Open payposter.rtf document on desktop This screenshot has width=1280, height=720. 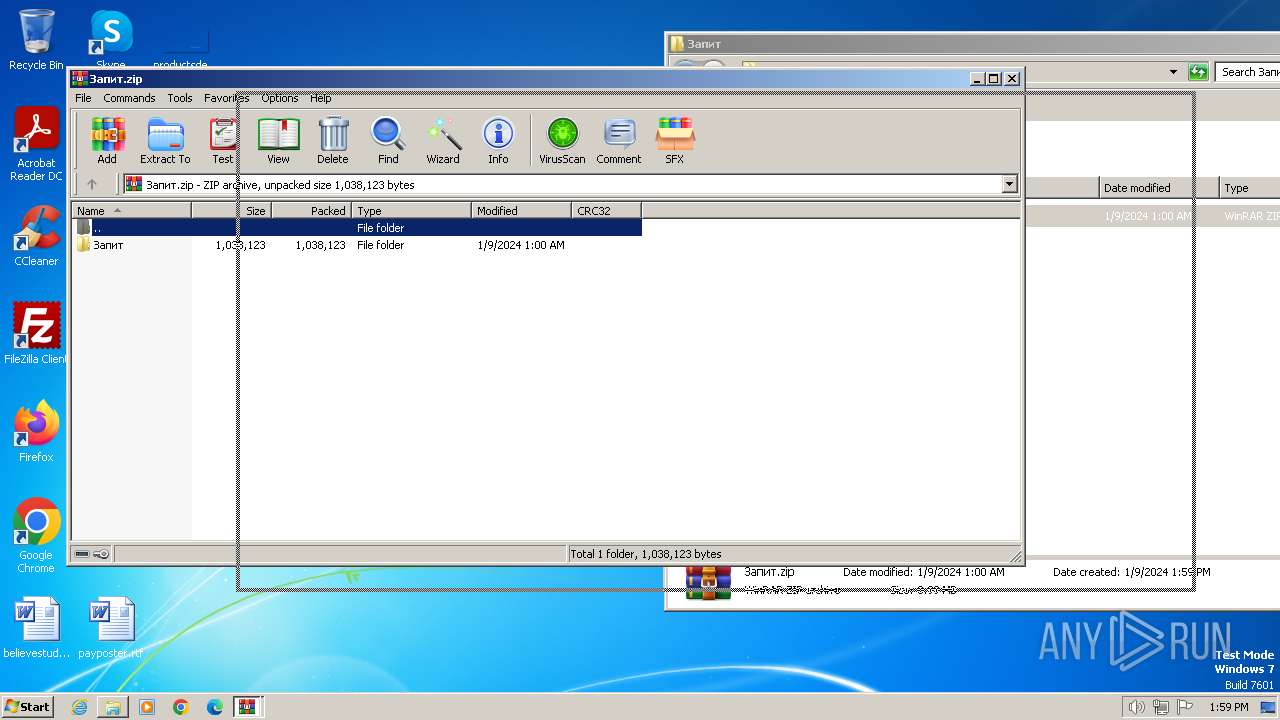coord(110,628)
